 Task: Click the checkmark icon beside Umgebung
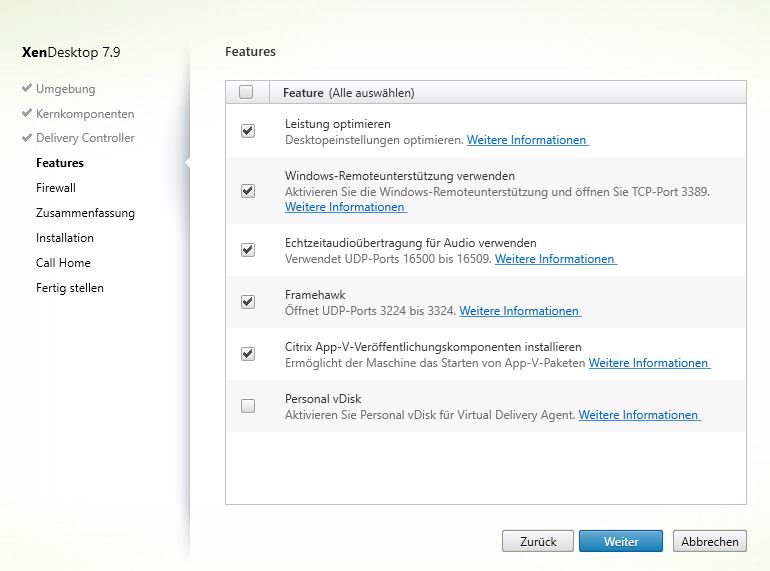(27, 88)
